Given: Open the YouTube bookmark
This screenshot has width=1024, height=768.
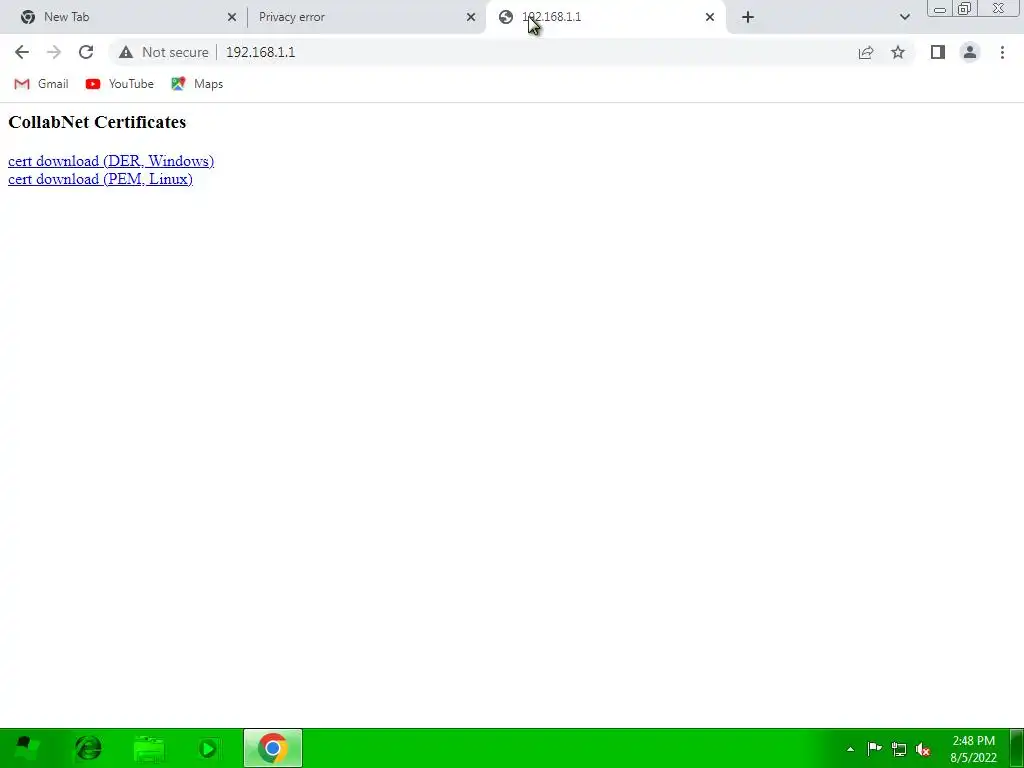Looking at the screenshot, I should (x=120, y=84).
